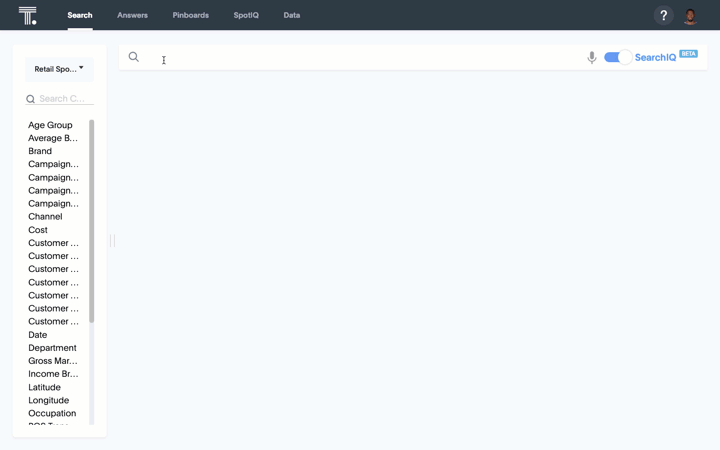Select the Channel column

click(45, 217)
